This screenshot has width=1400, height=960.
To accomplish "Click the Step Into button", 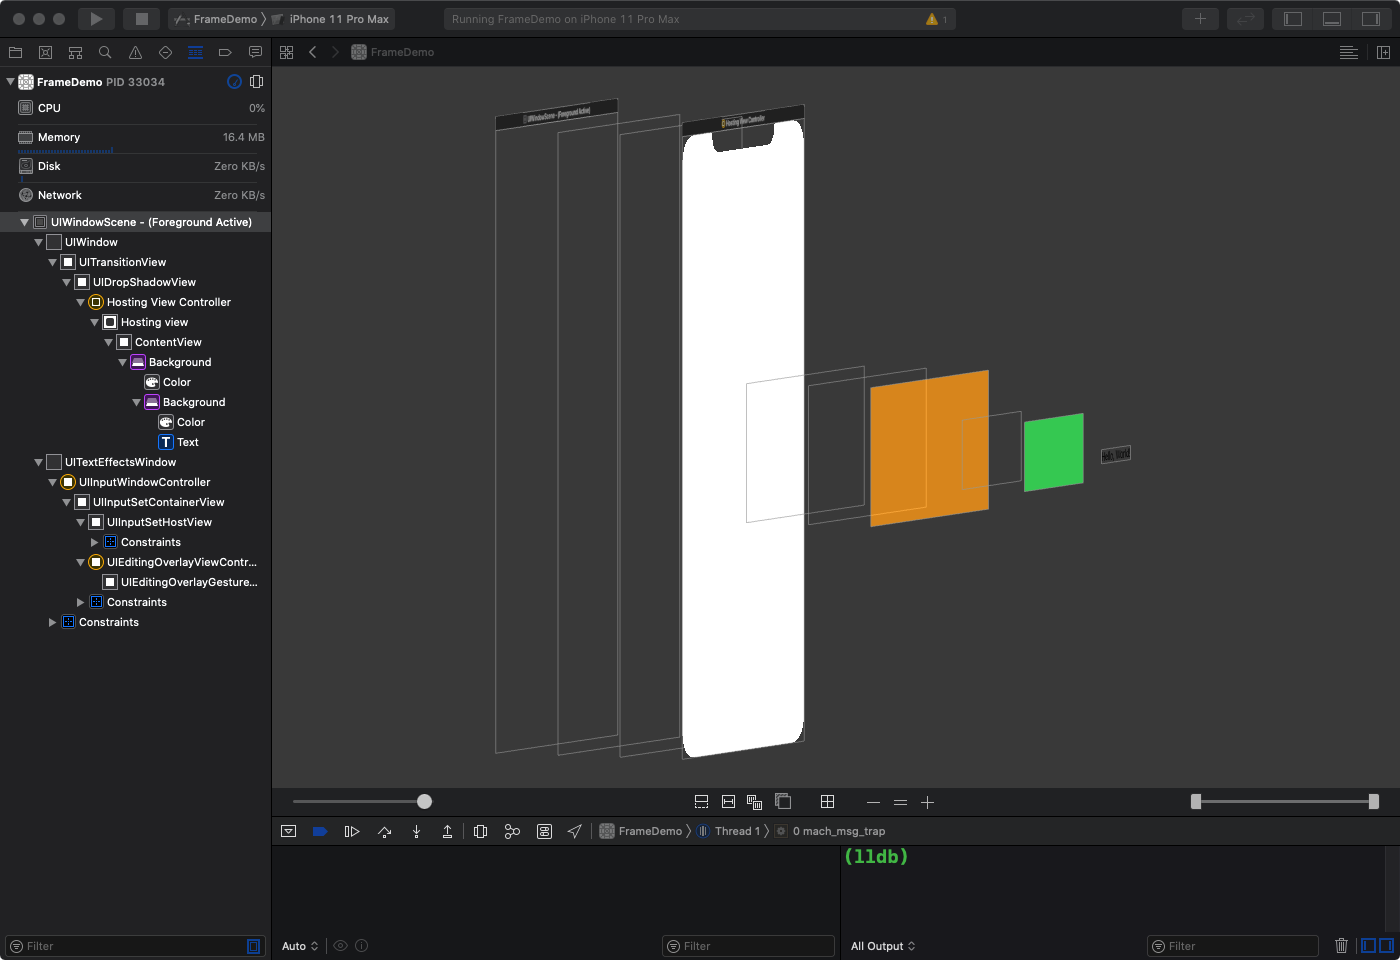I will point(416,831).
